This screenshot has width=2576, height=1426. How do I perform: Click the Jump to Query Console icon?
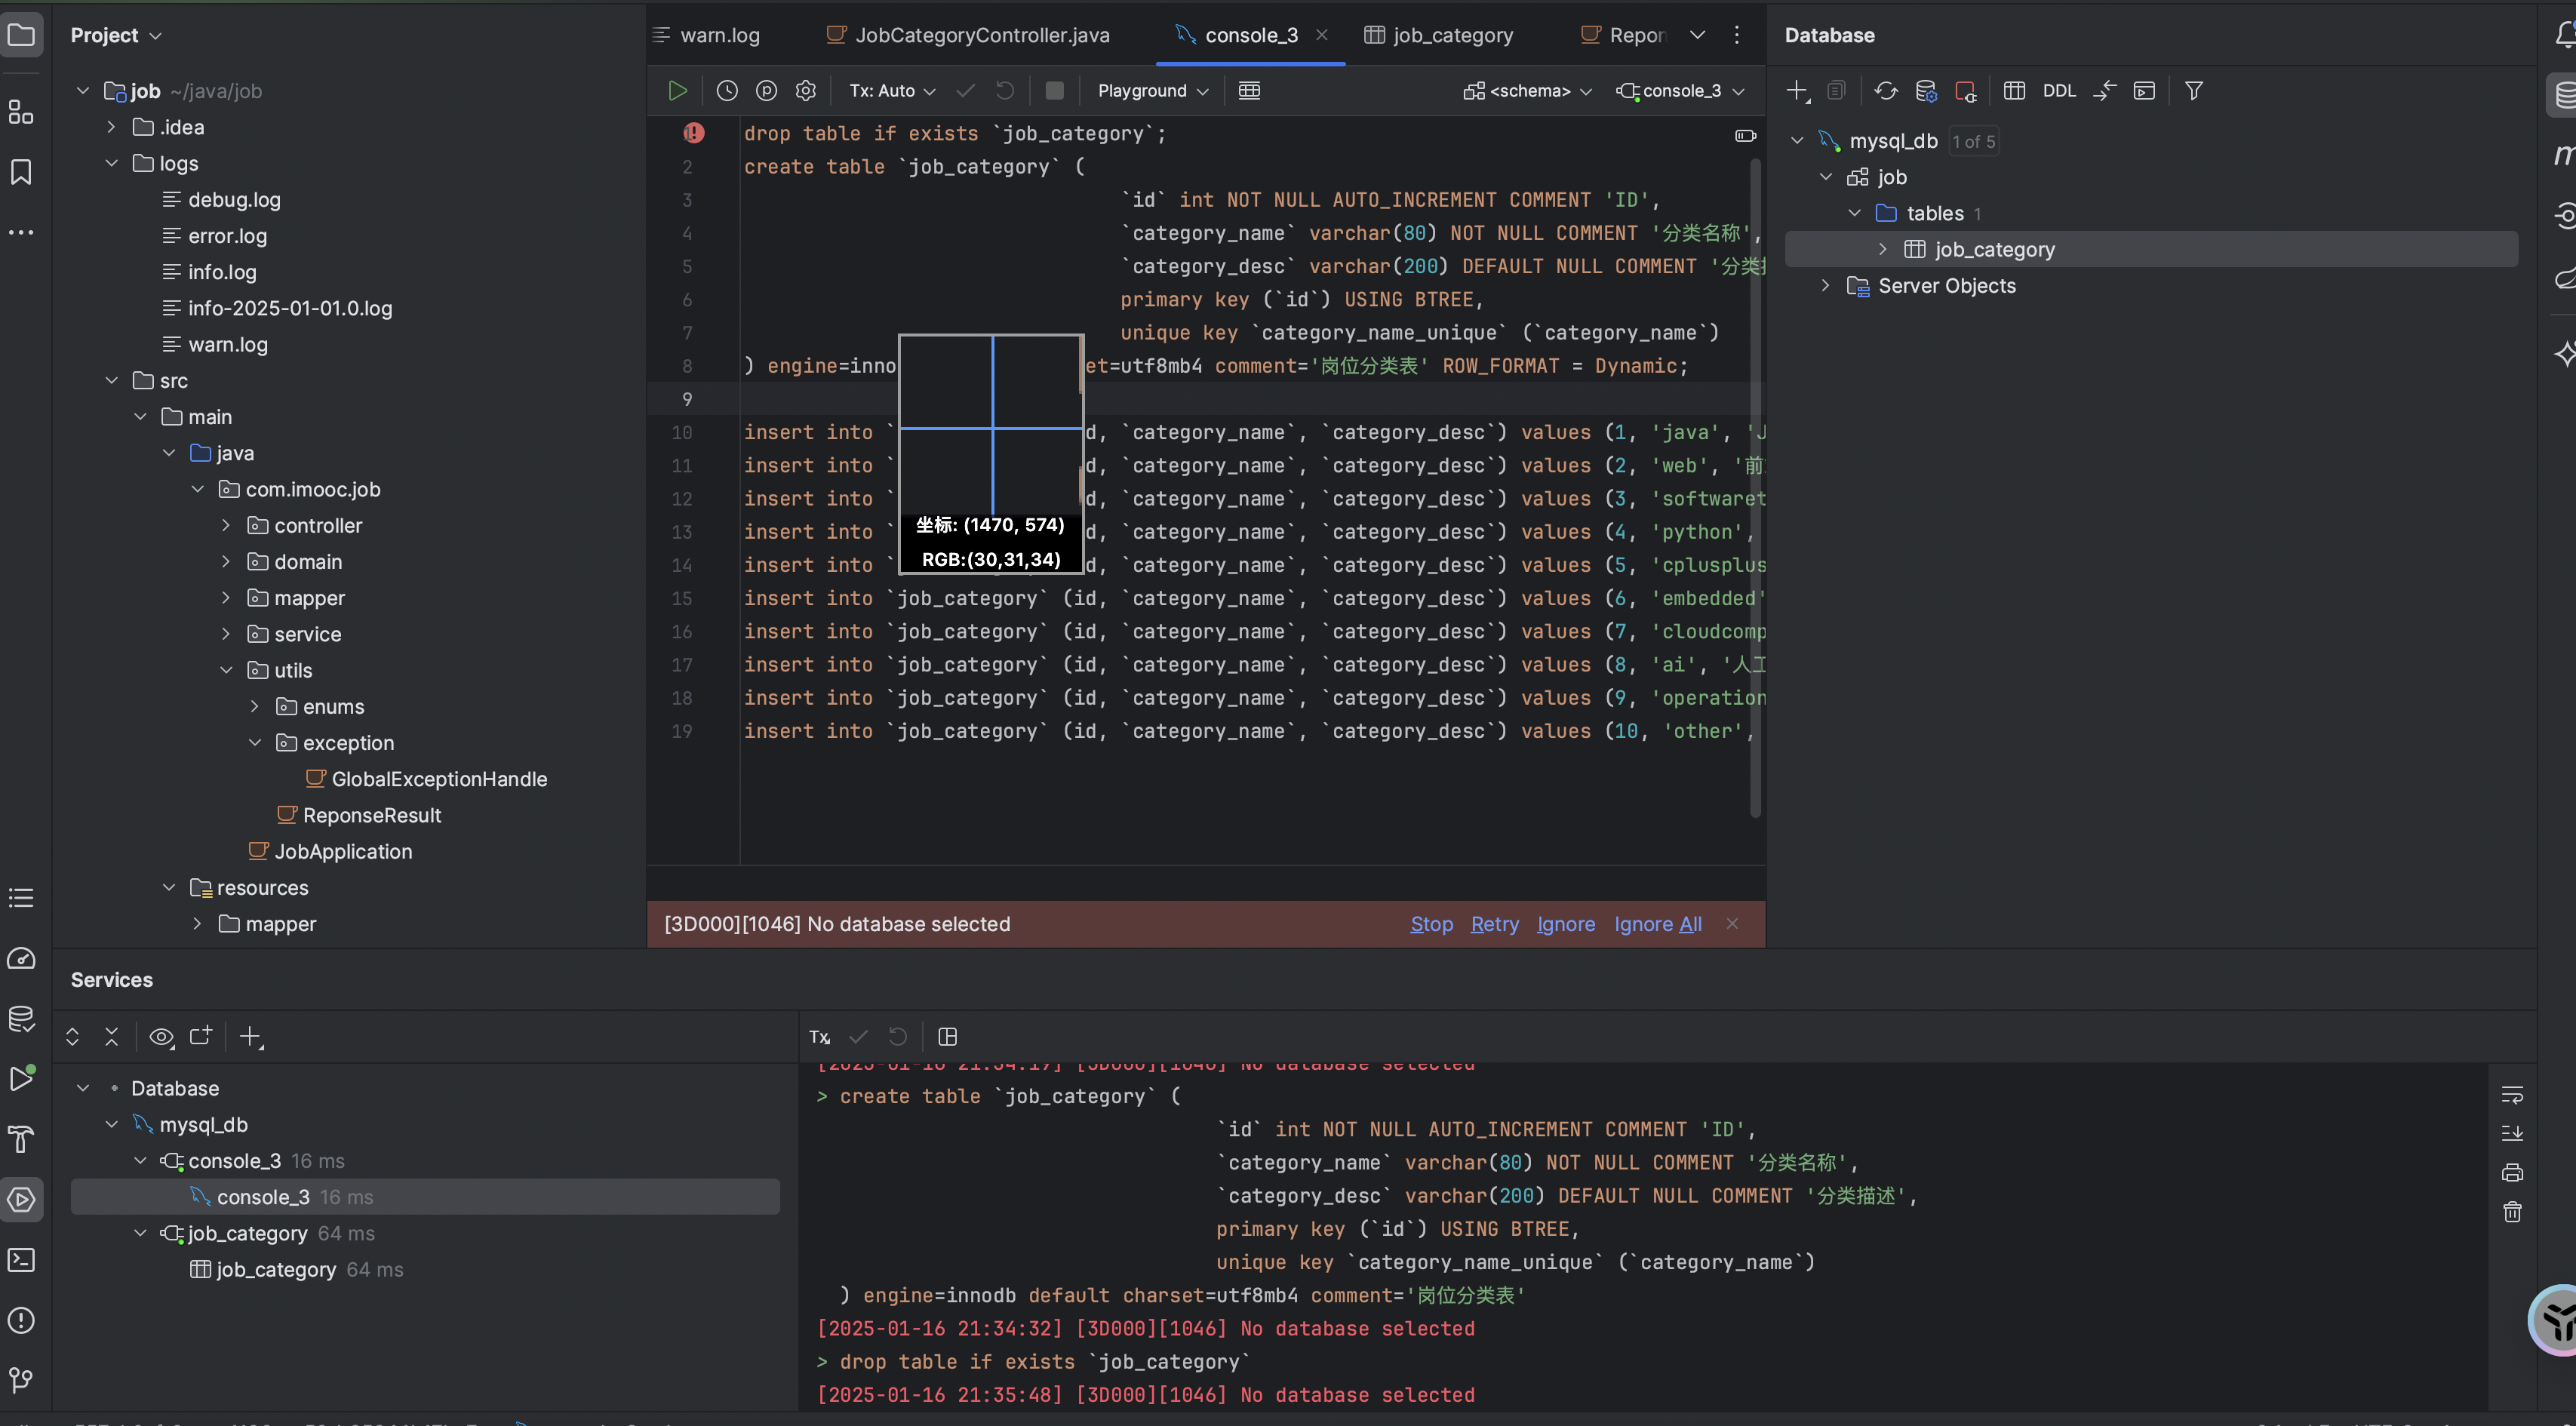(x=2144, y=91)
